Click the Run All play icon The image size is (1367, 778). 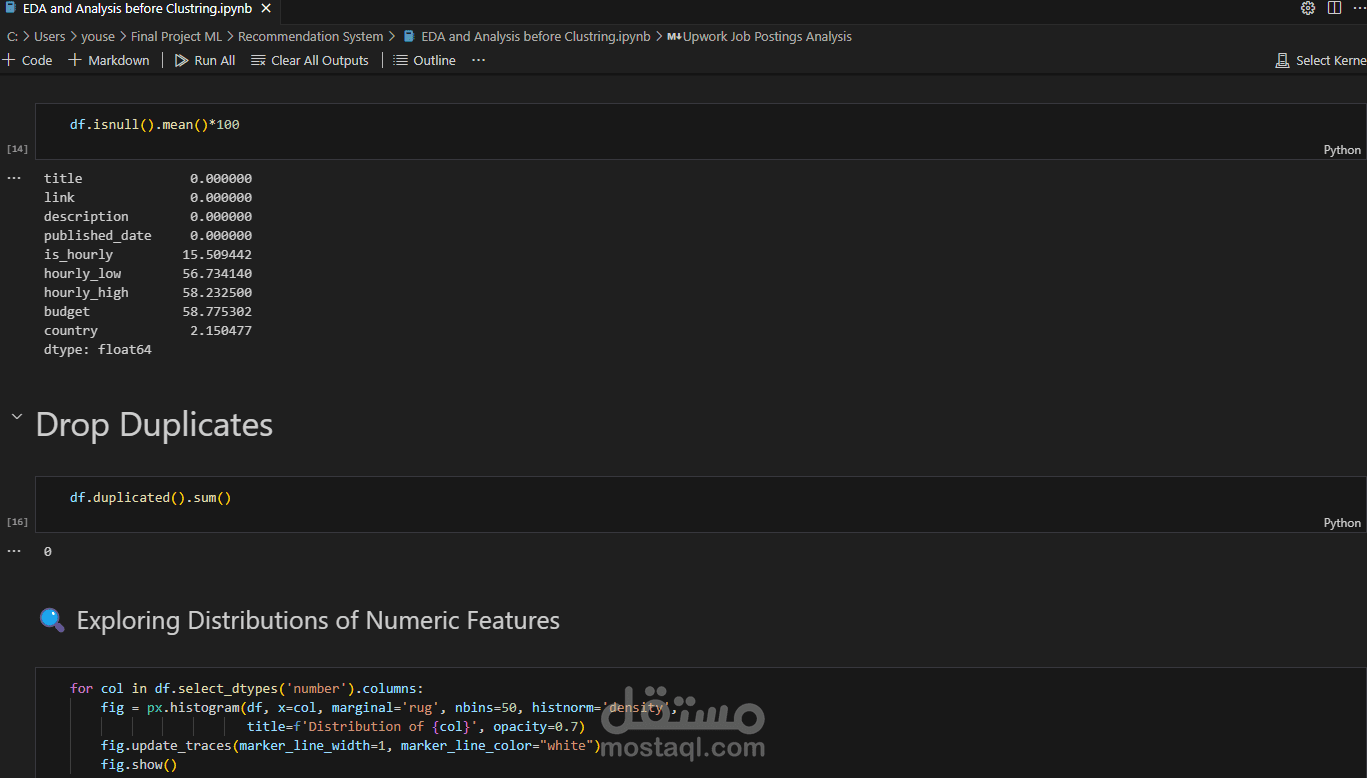(181, 60)
